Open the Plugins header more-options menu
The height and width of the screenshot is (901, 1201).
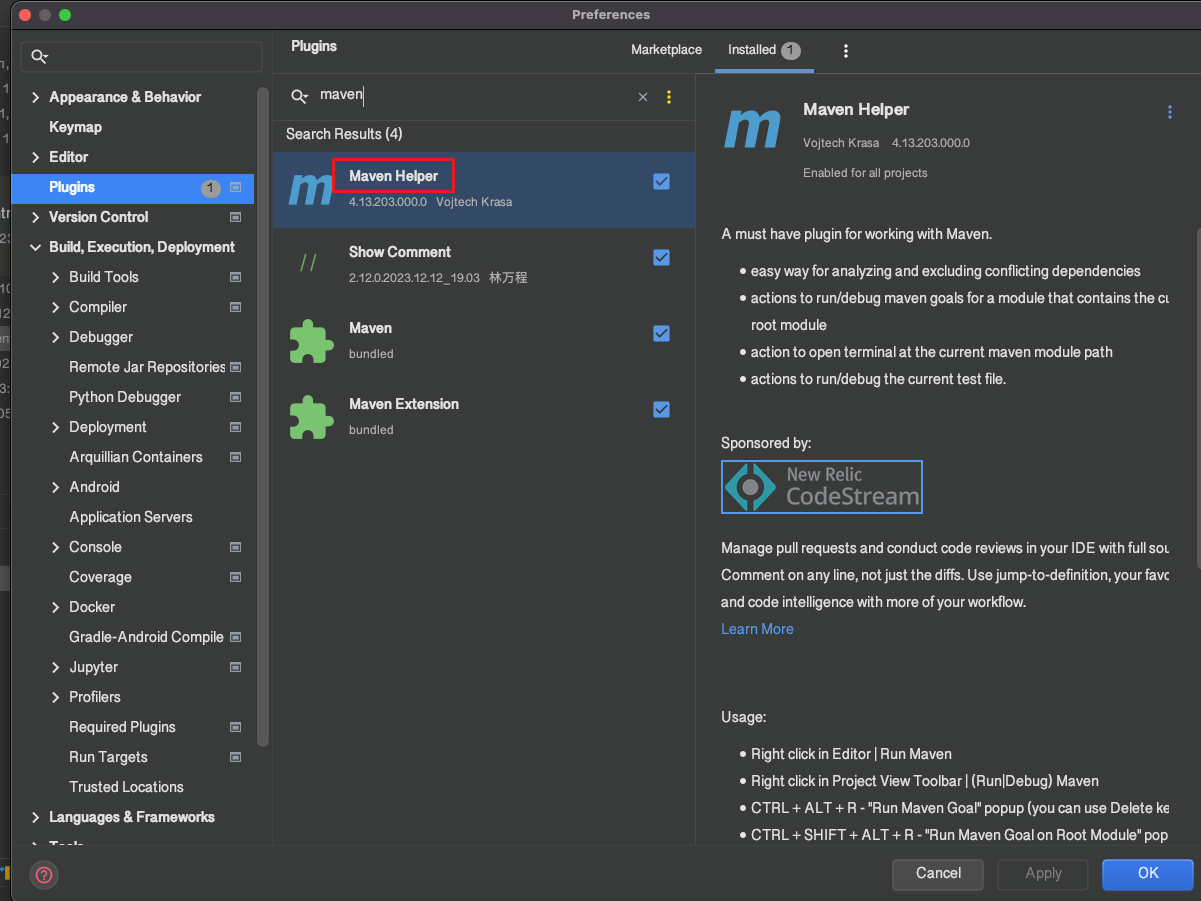tap(846, 51)
